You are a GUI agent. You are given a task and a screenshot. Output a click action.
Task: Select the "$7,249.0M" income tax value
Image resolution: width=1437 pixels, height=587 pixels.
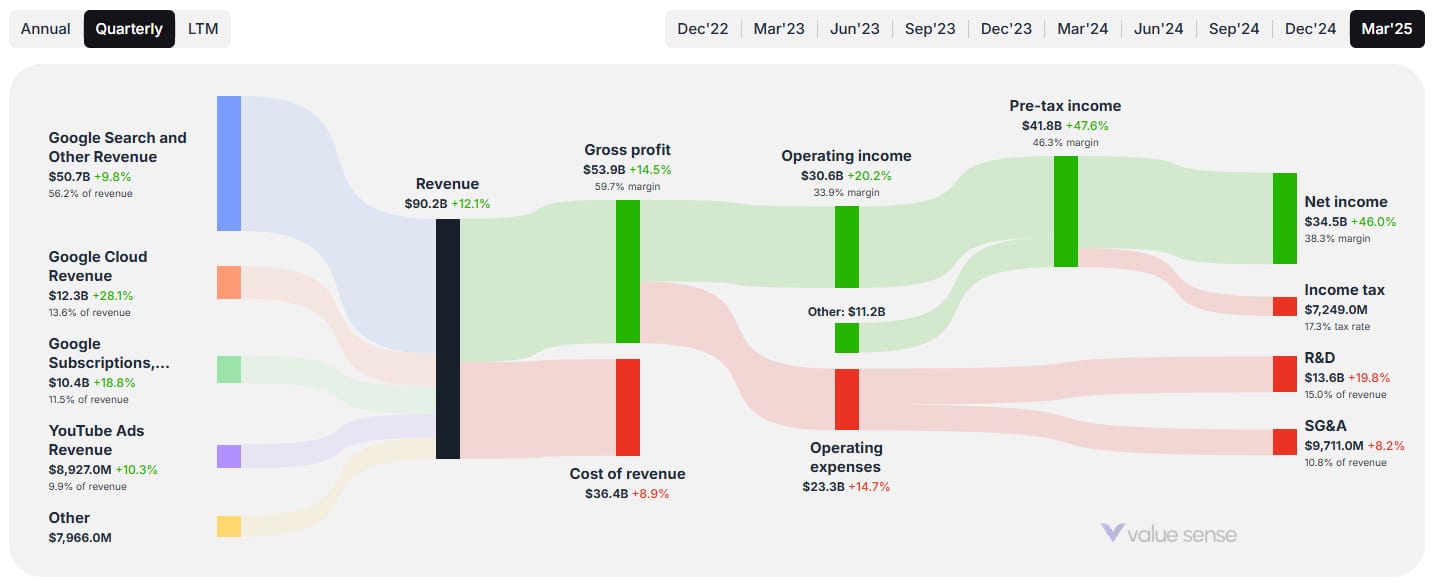click(x=1336, y=310)
